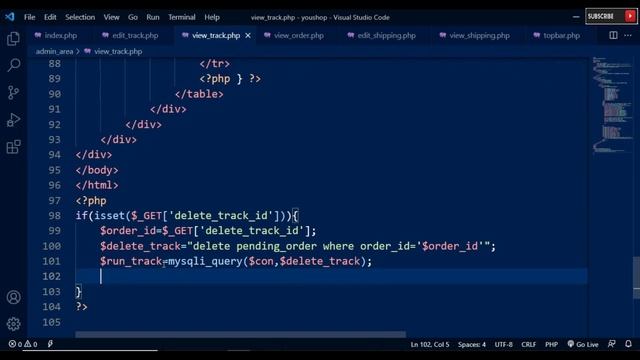Screen dimensions: 640x360
Task: Open the File menu
Action: click(29, 17)
